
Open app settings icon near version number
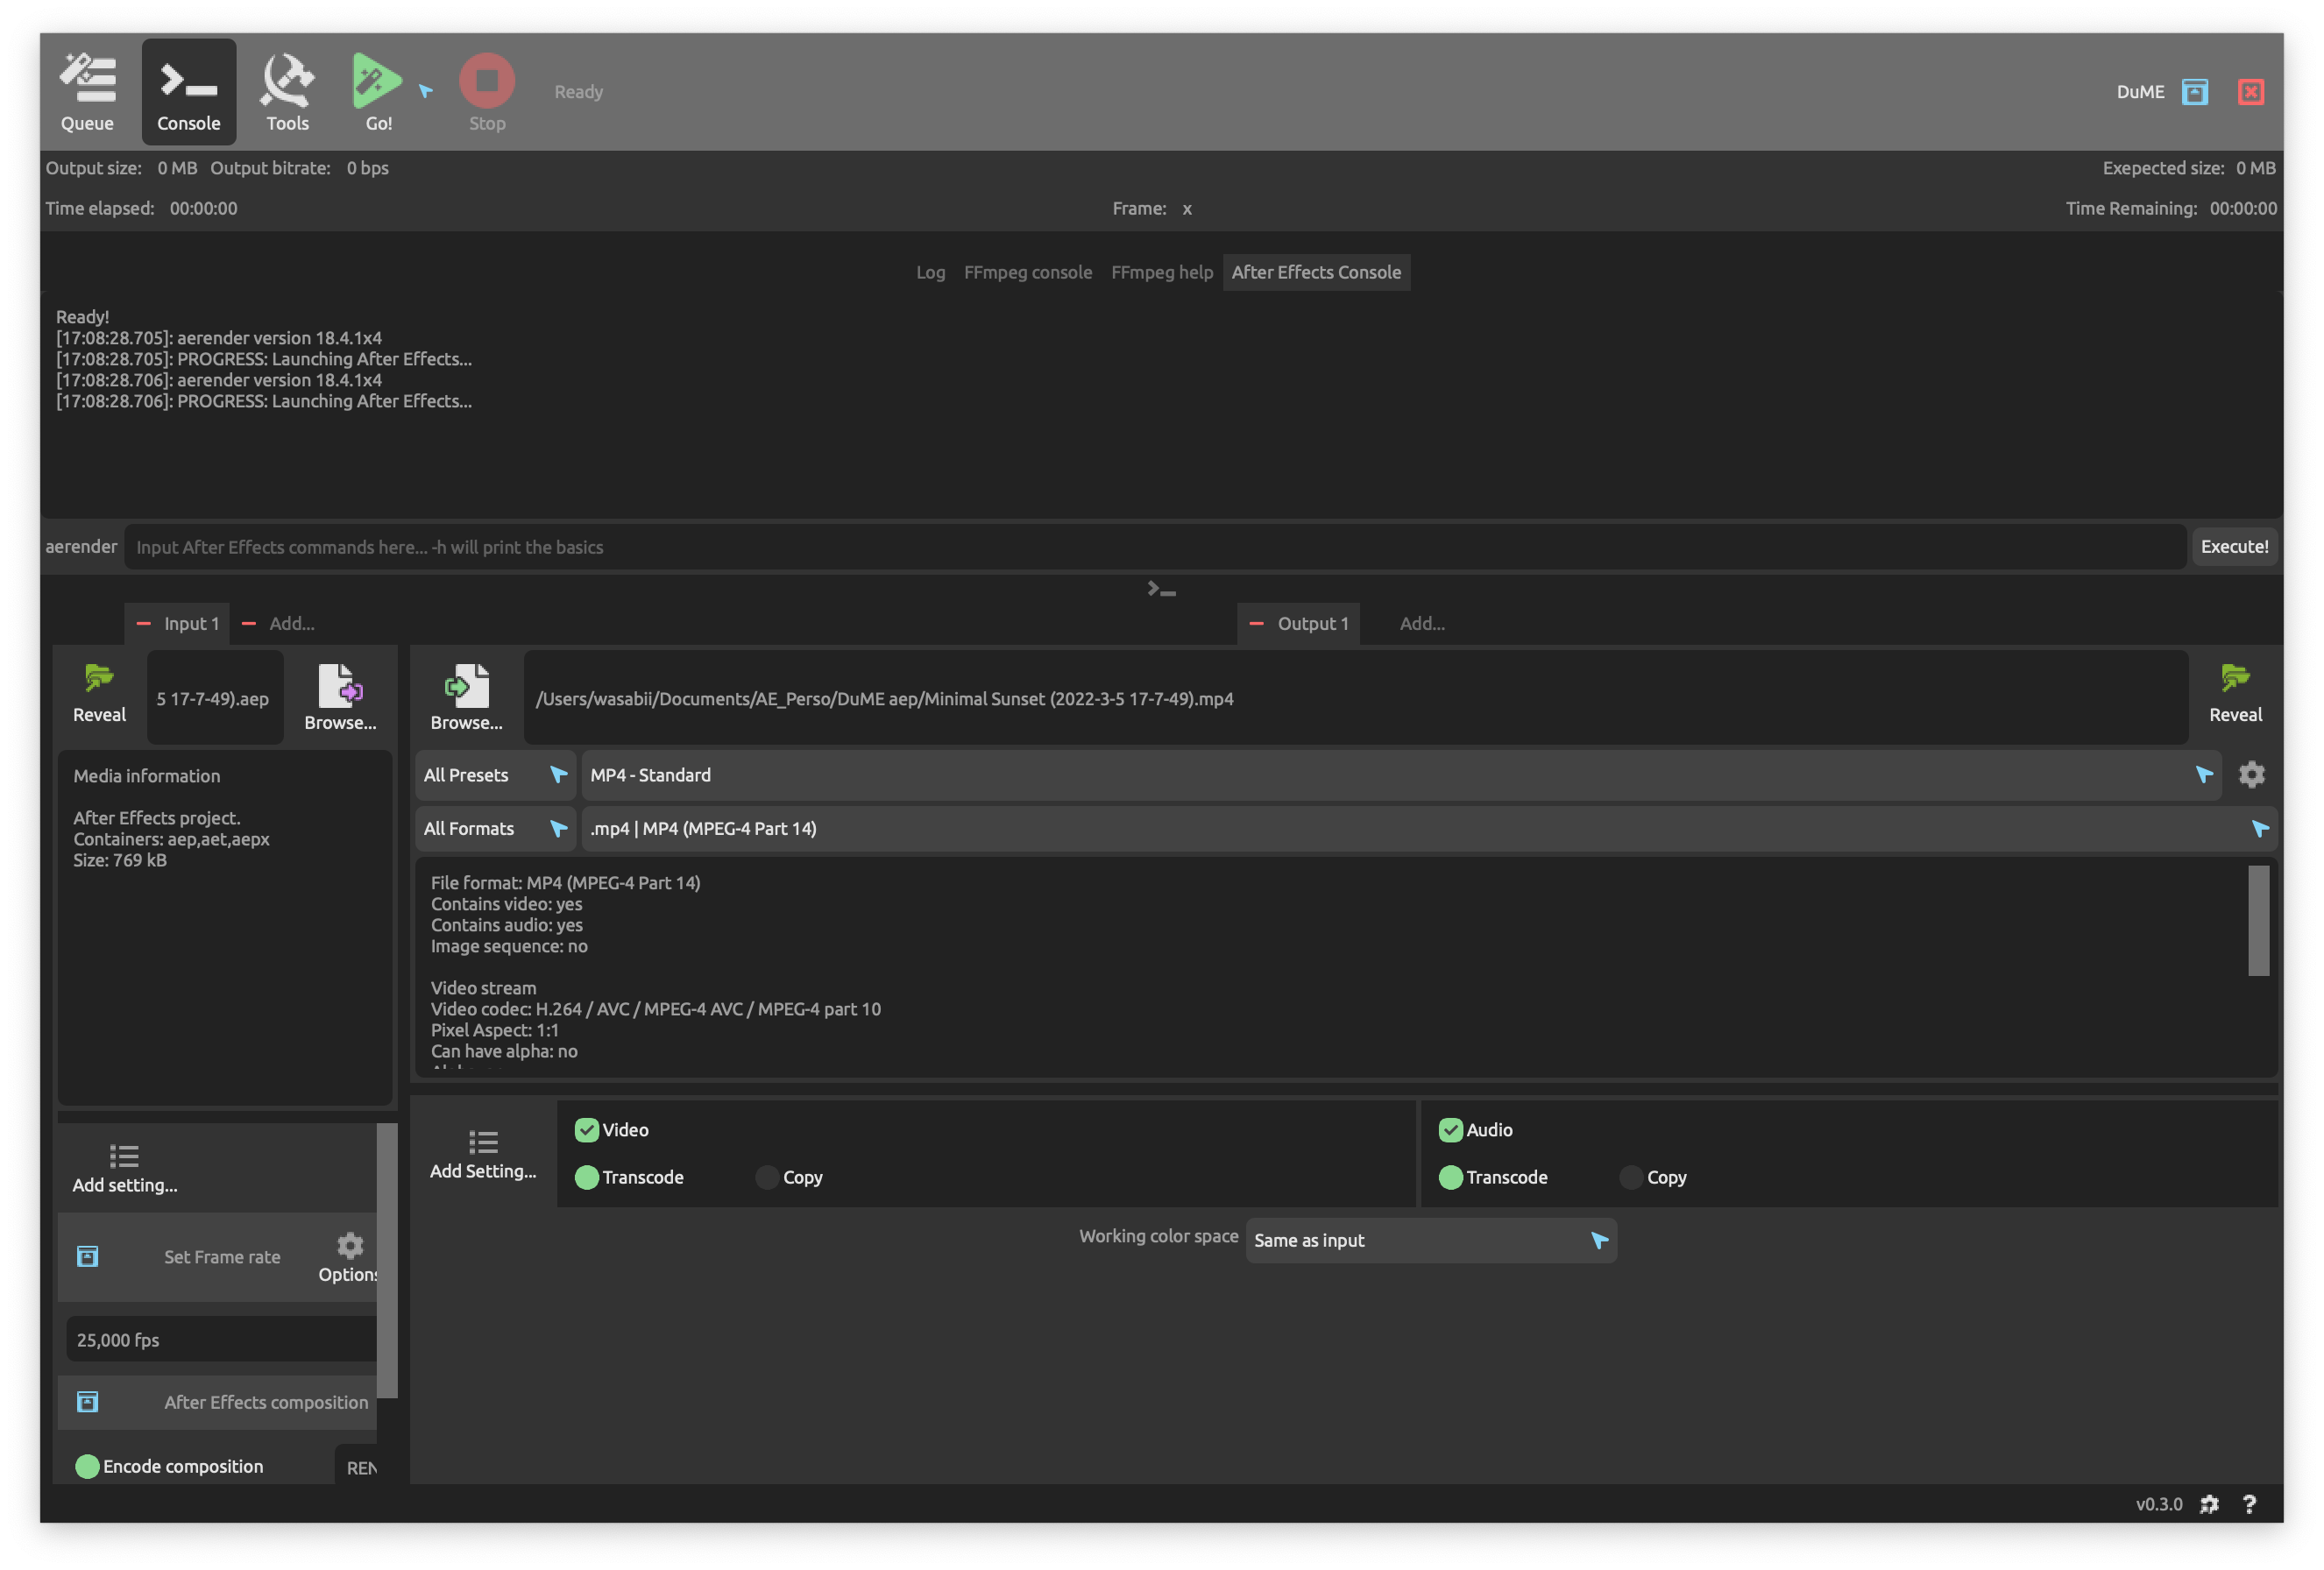(2209, 1504)
